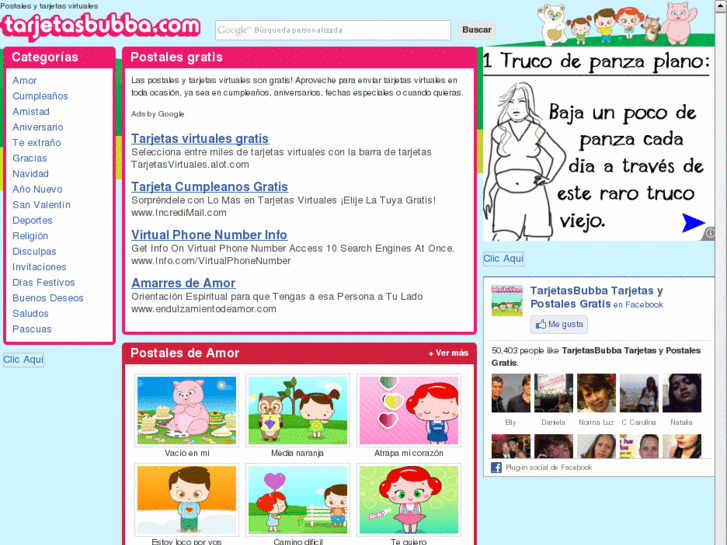The width and height of the screenshot is (727, 545).
Task: Click the page's vertical scrollbar
Action: click(721, 272)
